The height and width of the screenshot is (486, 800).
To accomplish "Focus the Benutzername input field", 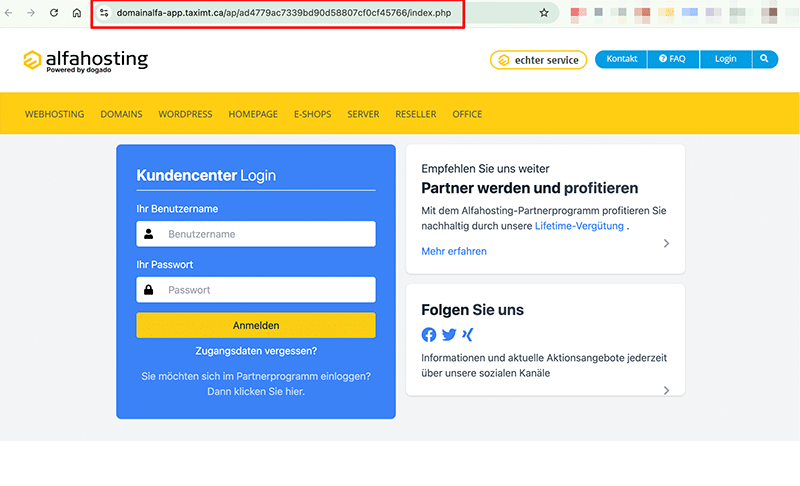I will (256, 234).
